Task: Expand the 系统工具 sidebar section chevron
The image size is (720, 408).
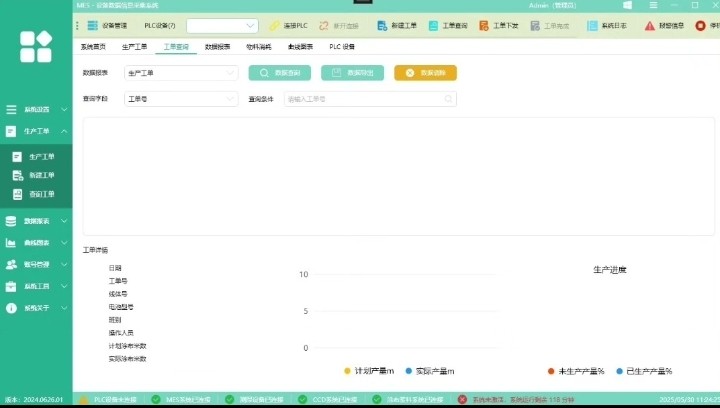Action: click(x=64, y=286)
